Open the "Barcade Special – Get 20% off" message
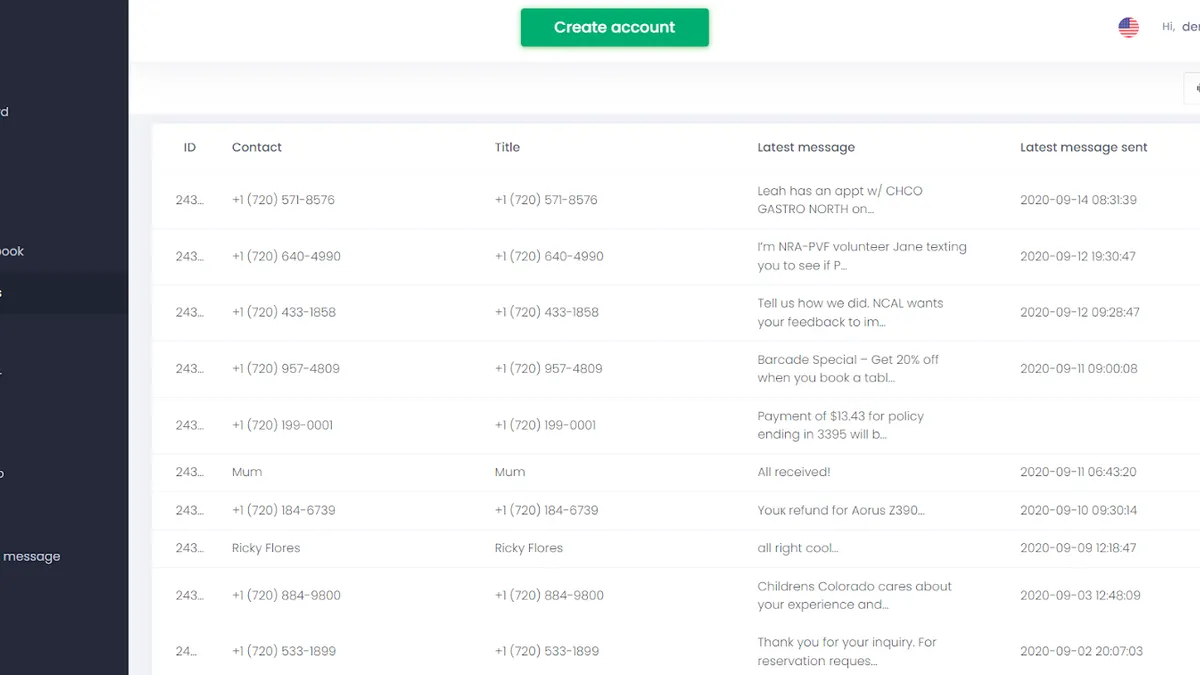Screen dimensions: 1200x675 (848, 368)
